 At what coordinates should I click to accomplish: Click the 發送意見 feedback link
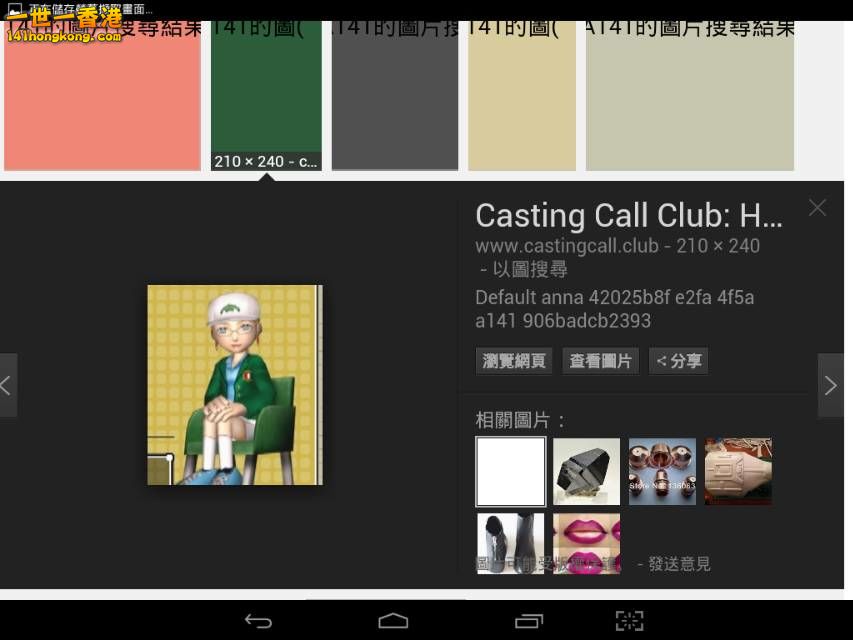679,564
